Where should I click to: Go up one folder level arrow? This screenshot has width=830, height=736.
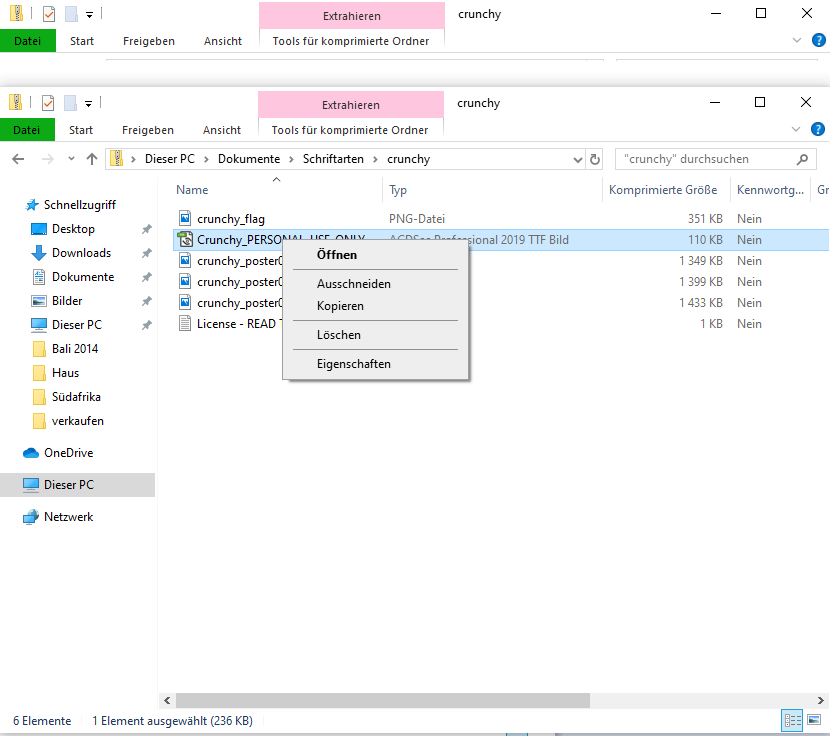[x=92, y=159]
